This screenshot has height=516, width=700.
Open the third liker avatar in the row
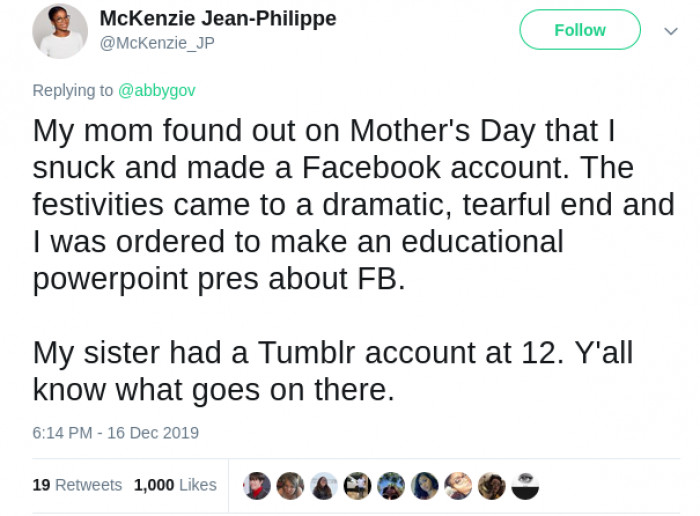(324, 486)
